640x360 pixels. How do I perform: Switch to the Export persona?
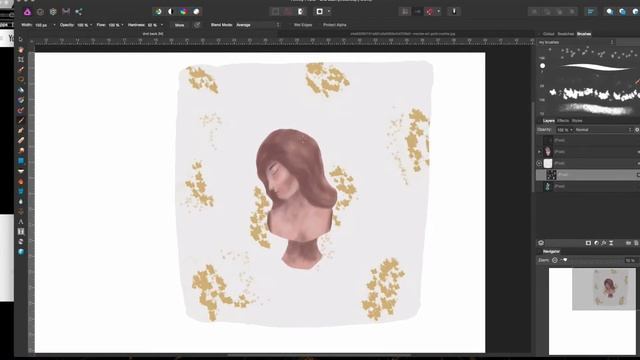tap(79, 12)
